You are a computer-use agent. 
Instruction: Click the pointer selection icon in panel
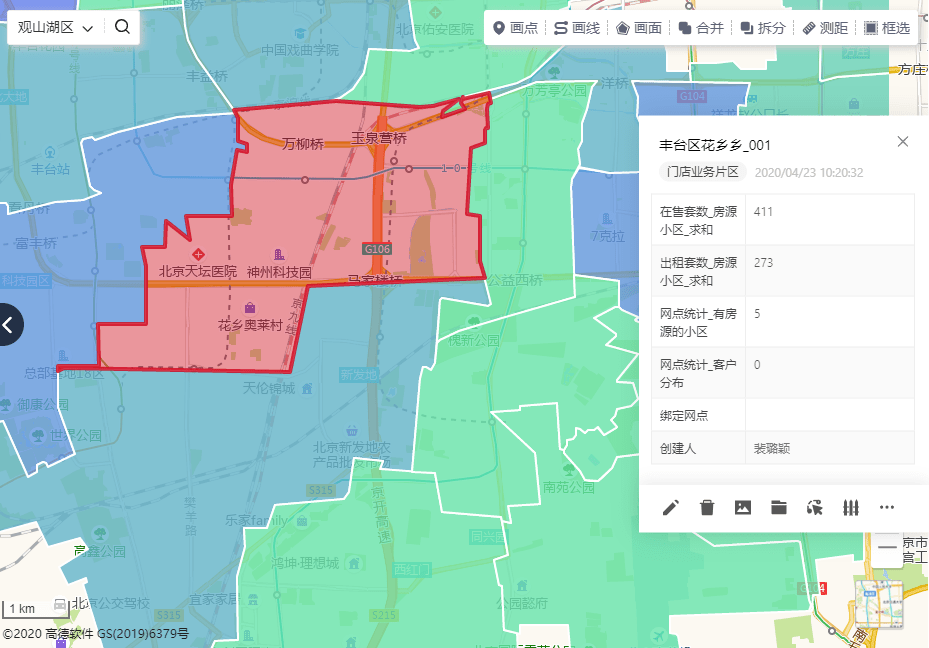[815, 508]
